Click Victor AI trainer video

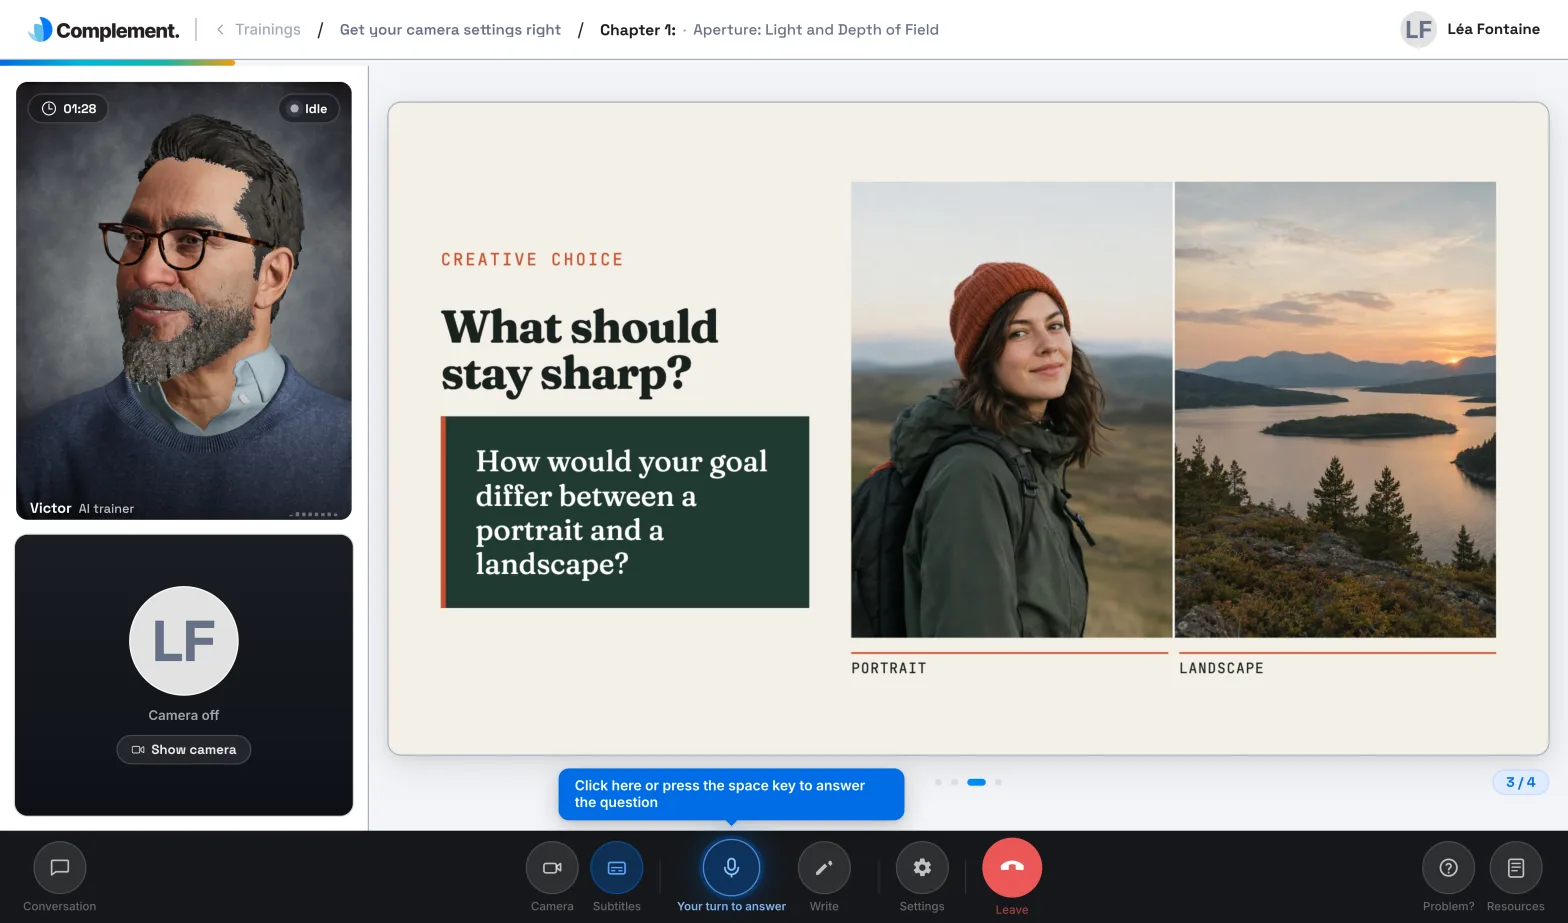[x=184, y=301]
